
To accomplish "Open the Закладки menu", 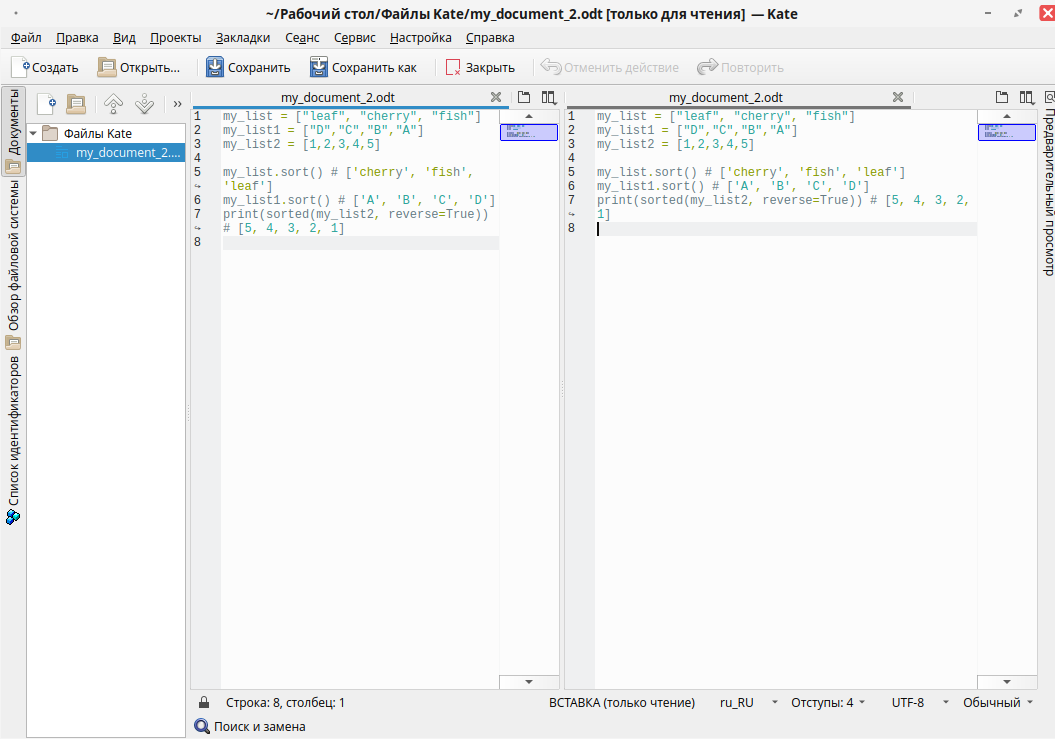I will pyautogui.click(x=243, y=37).
